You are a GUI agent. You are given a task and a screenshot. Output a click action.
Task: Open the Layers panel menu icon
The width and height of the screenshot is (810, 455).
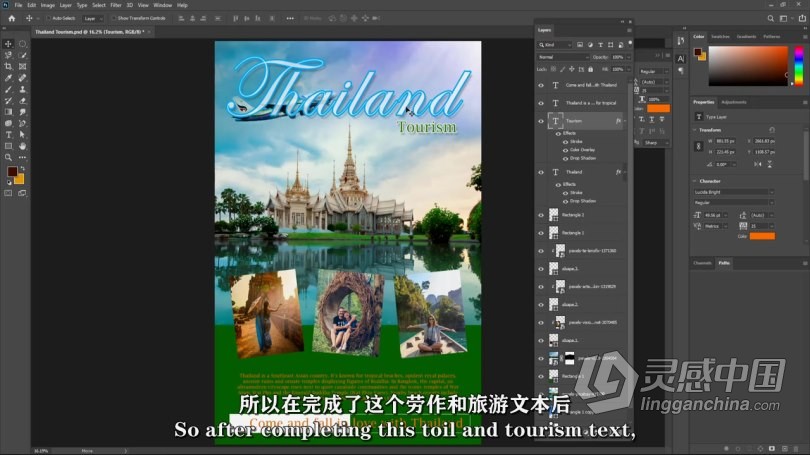point(629,30)
